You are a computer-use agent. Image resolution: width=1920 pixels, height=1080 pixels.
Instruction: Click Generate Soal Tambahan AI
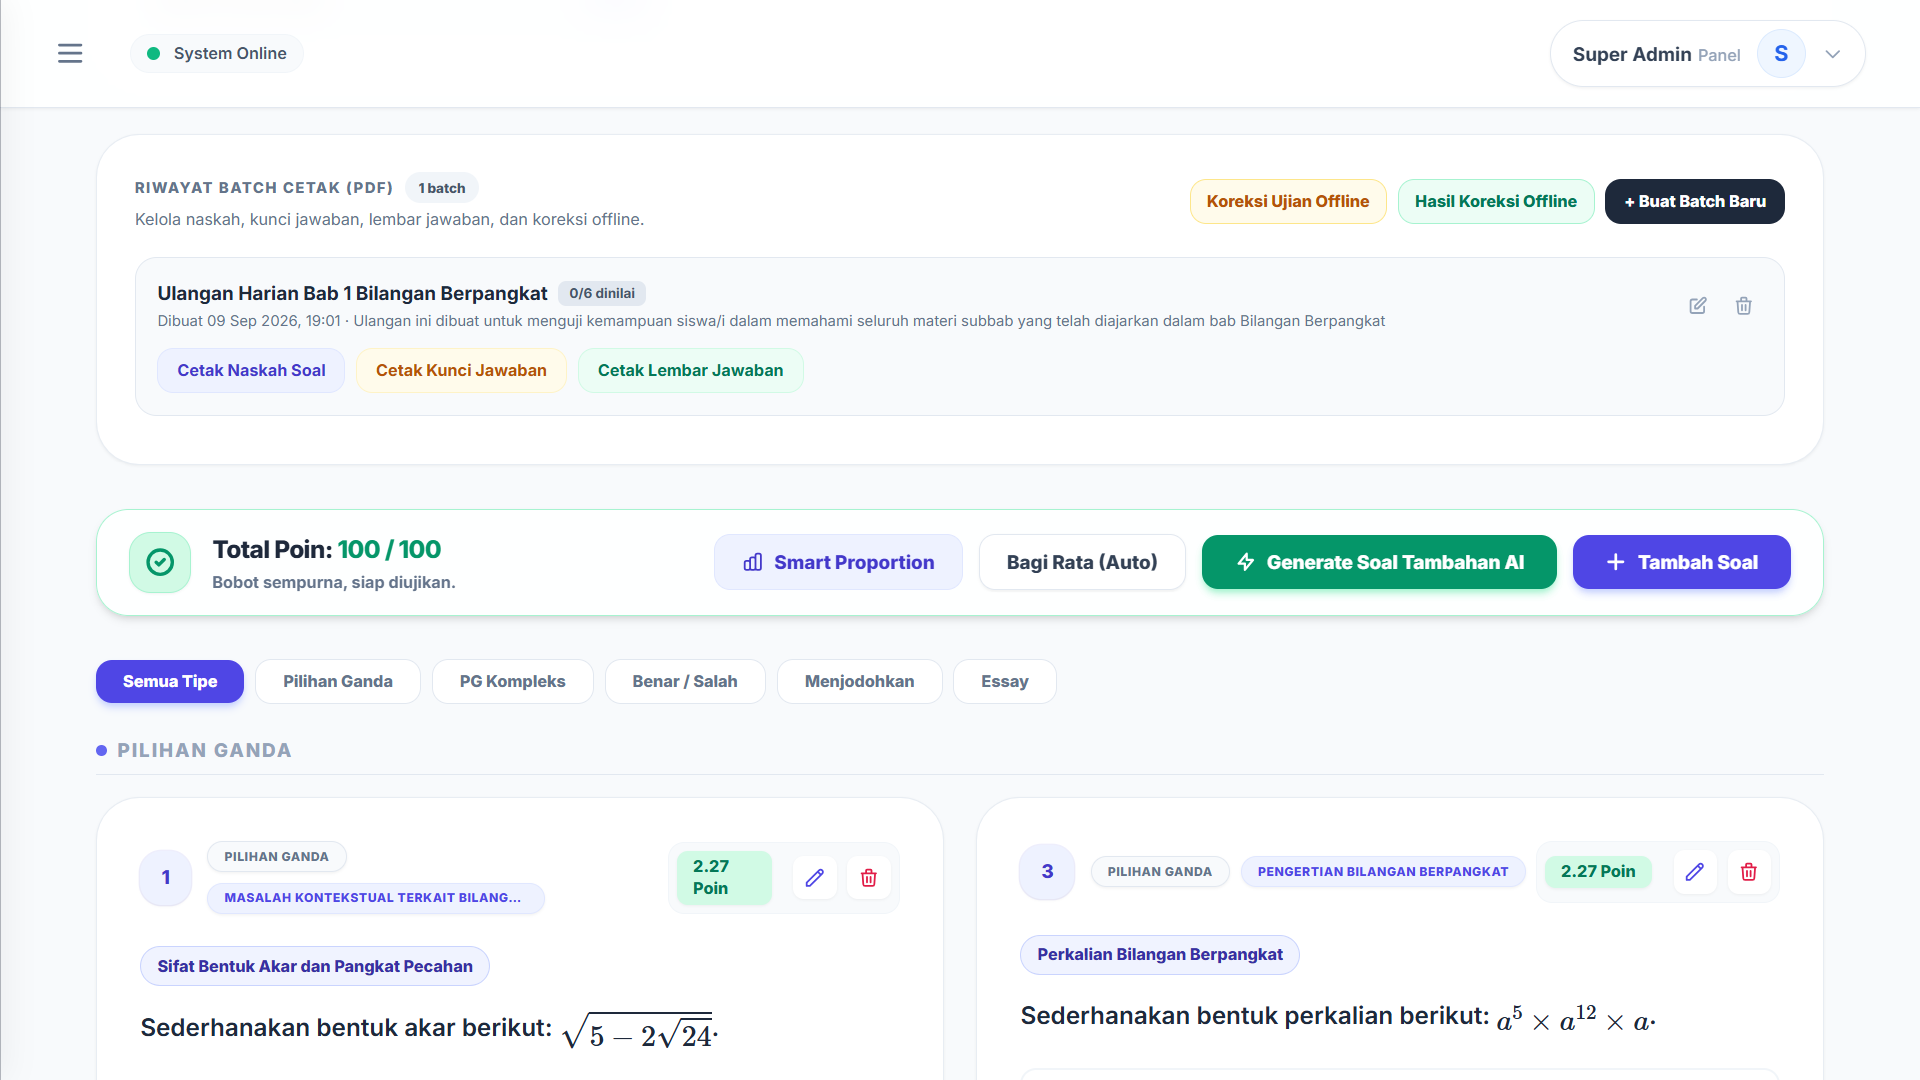[1379, 563]
